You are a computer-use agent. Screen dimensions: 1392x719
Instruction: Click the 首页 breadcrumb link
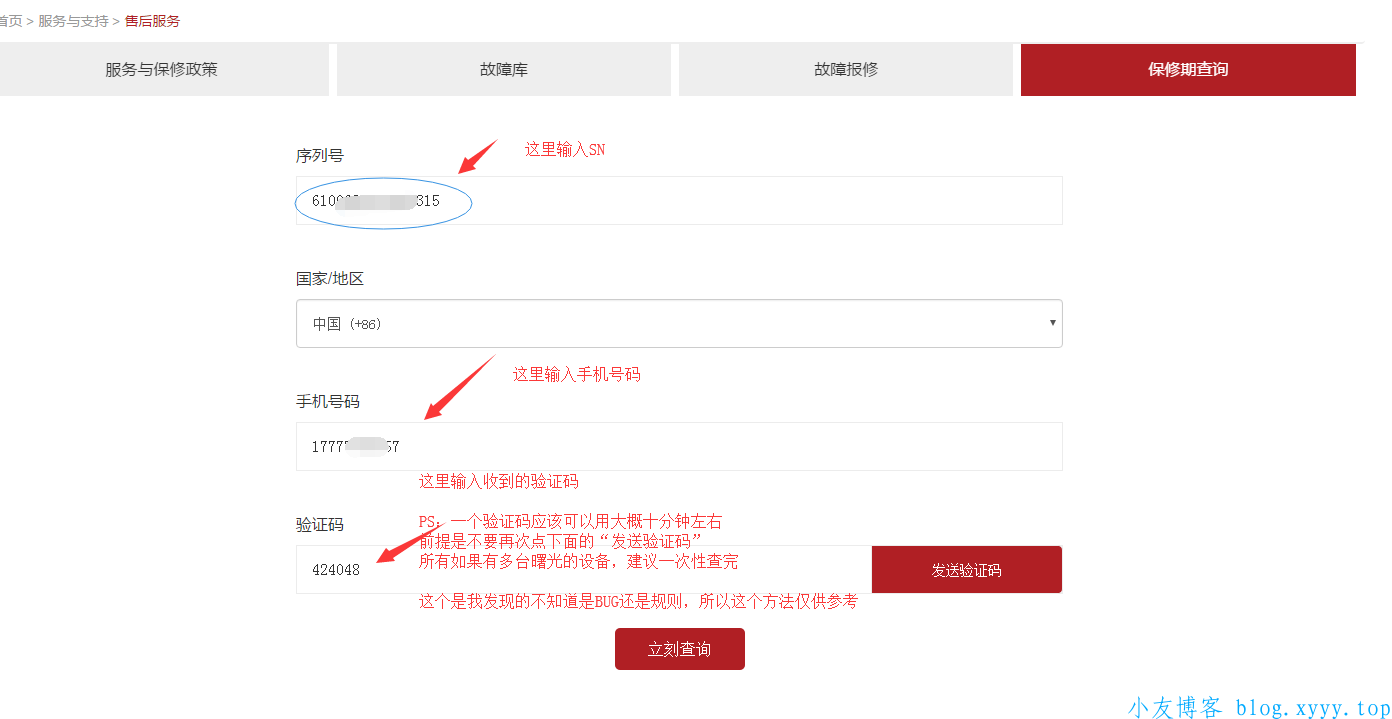10,21
